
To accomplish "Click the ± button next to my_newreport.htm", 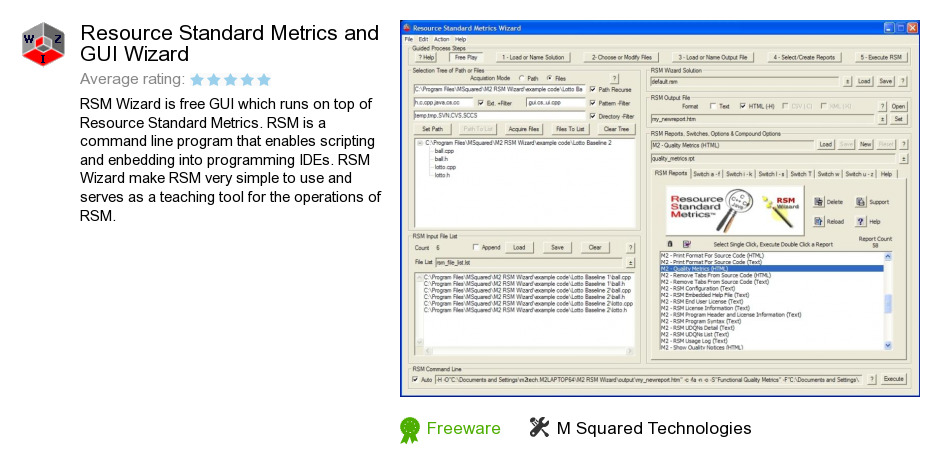I will click(x=882, y=119).
